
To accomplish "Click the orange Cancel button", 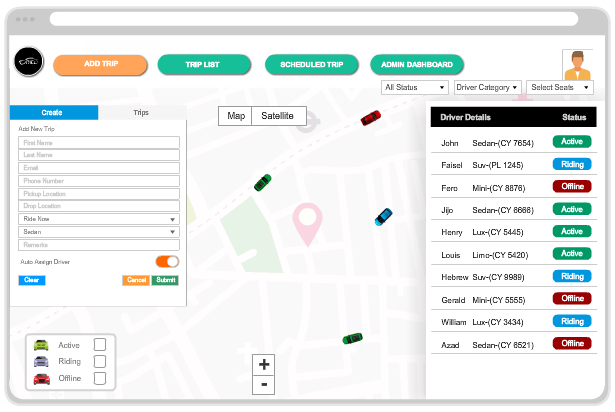I will click(136, 280).
